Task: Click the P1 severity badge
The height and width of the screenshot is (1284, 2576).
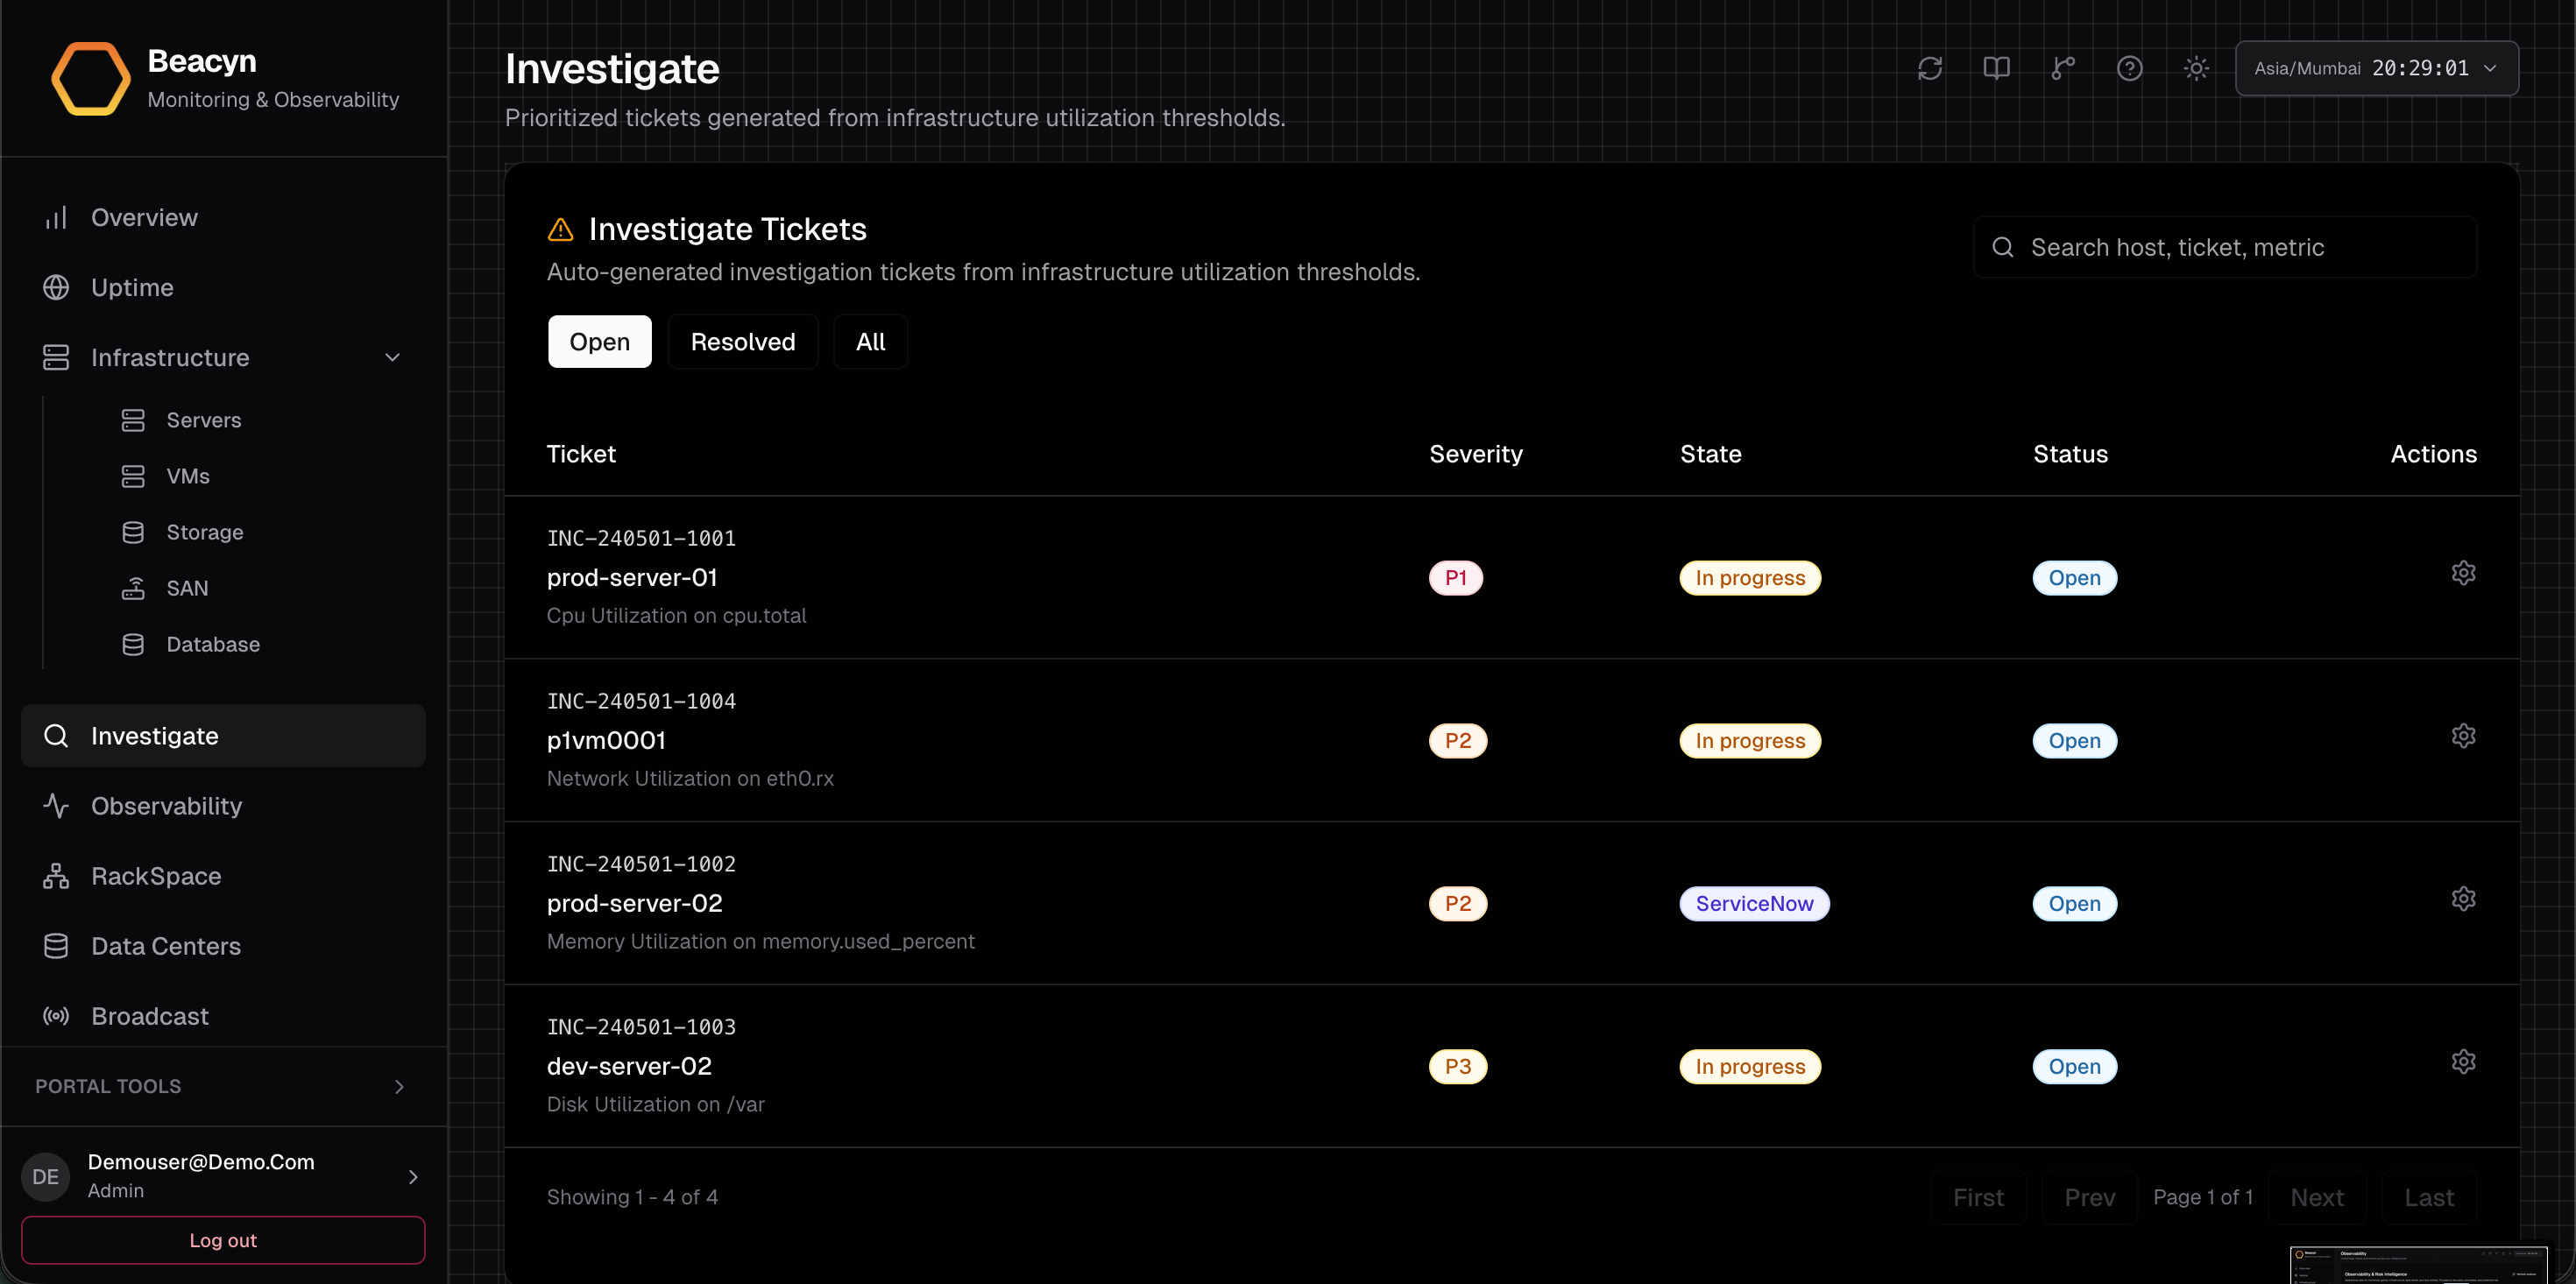Action: (x=1455, y=578)
